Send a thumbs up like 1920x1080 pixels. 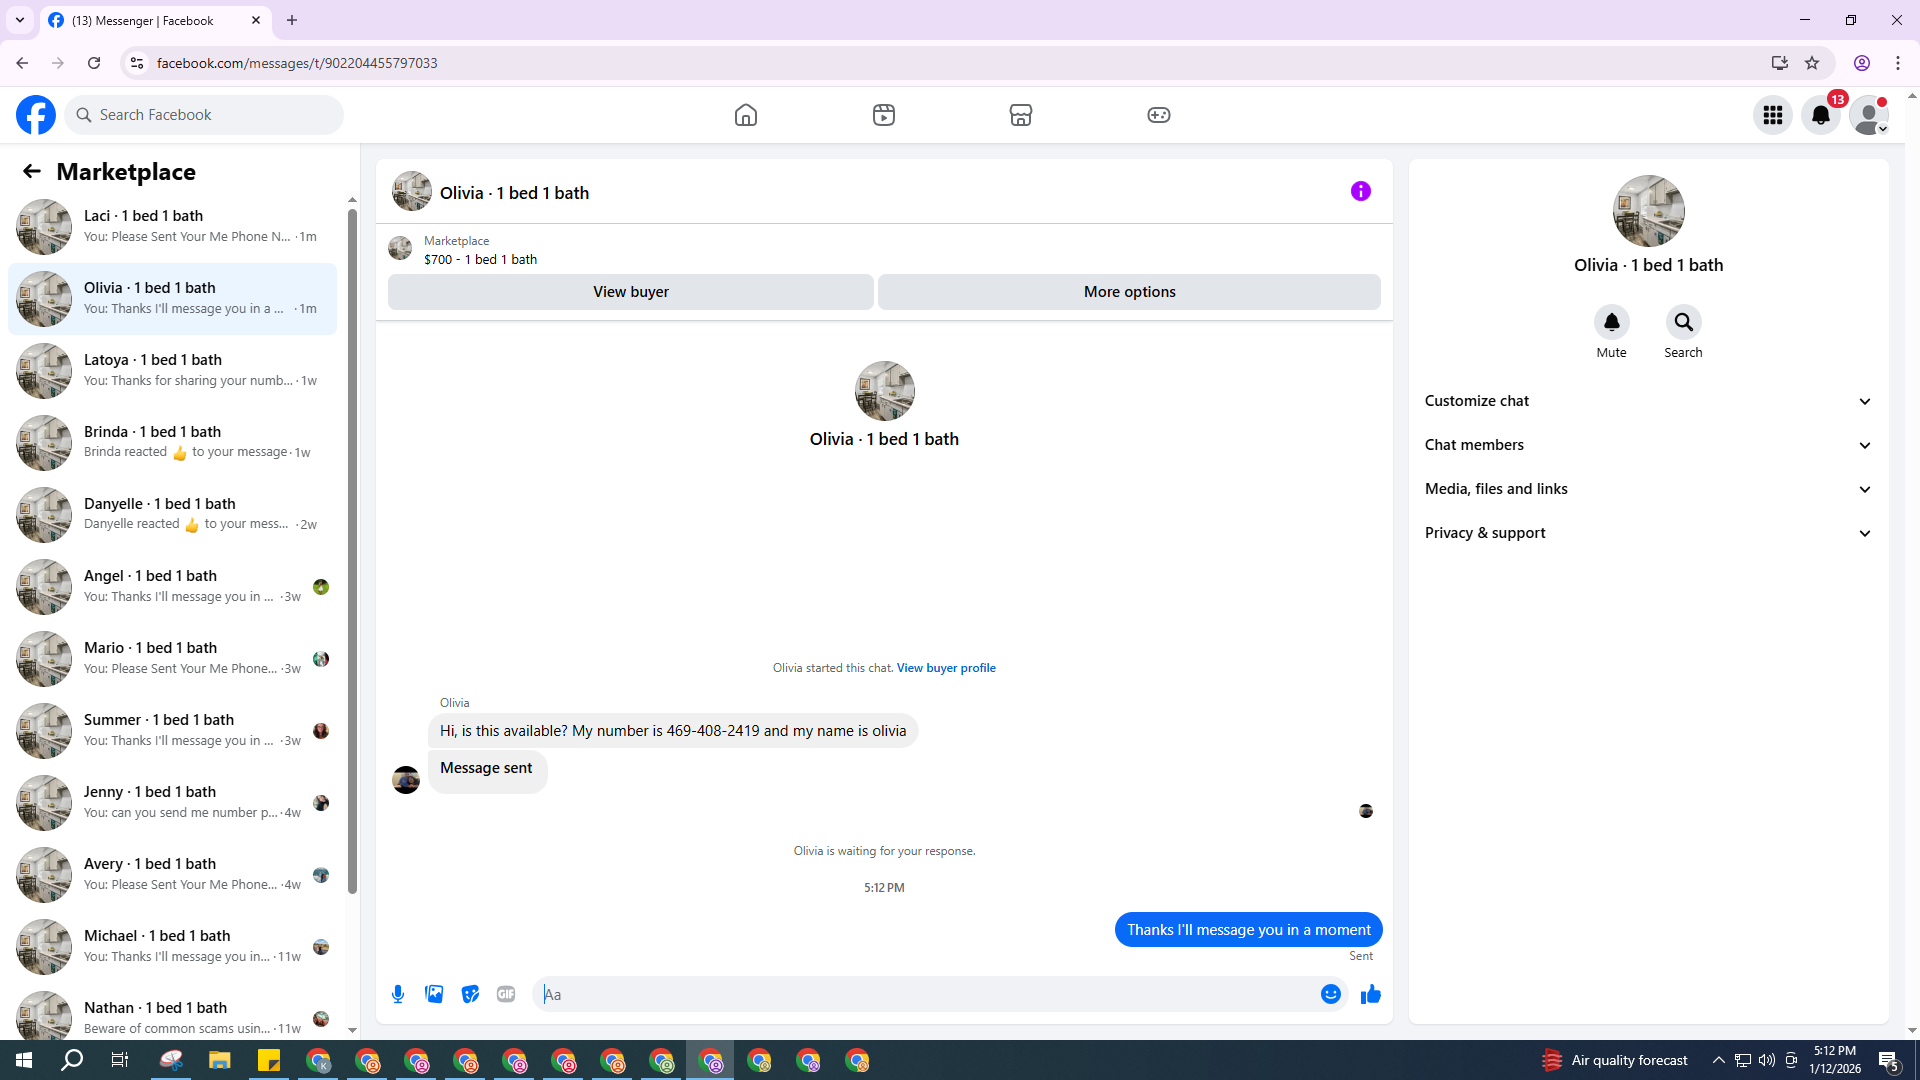[1370, 994]
